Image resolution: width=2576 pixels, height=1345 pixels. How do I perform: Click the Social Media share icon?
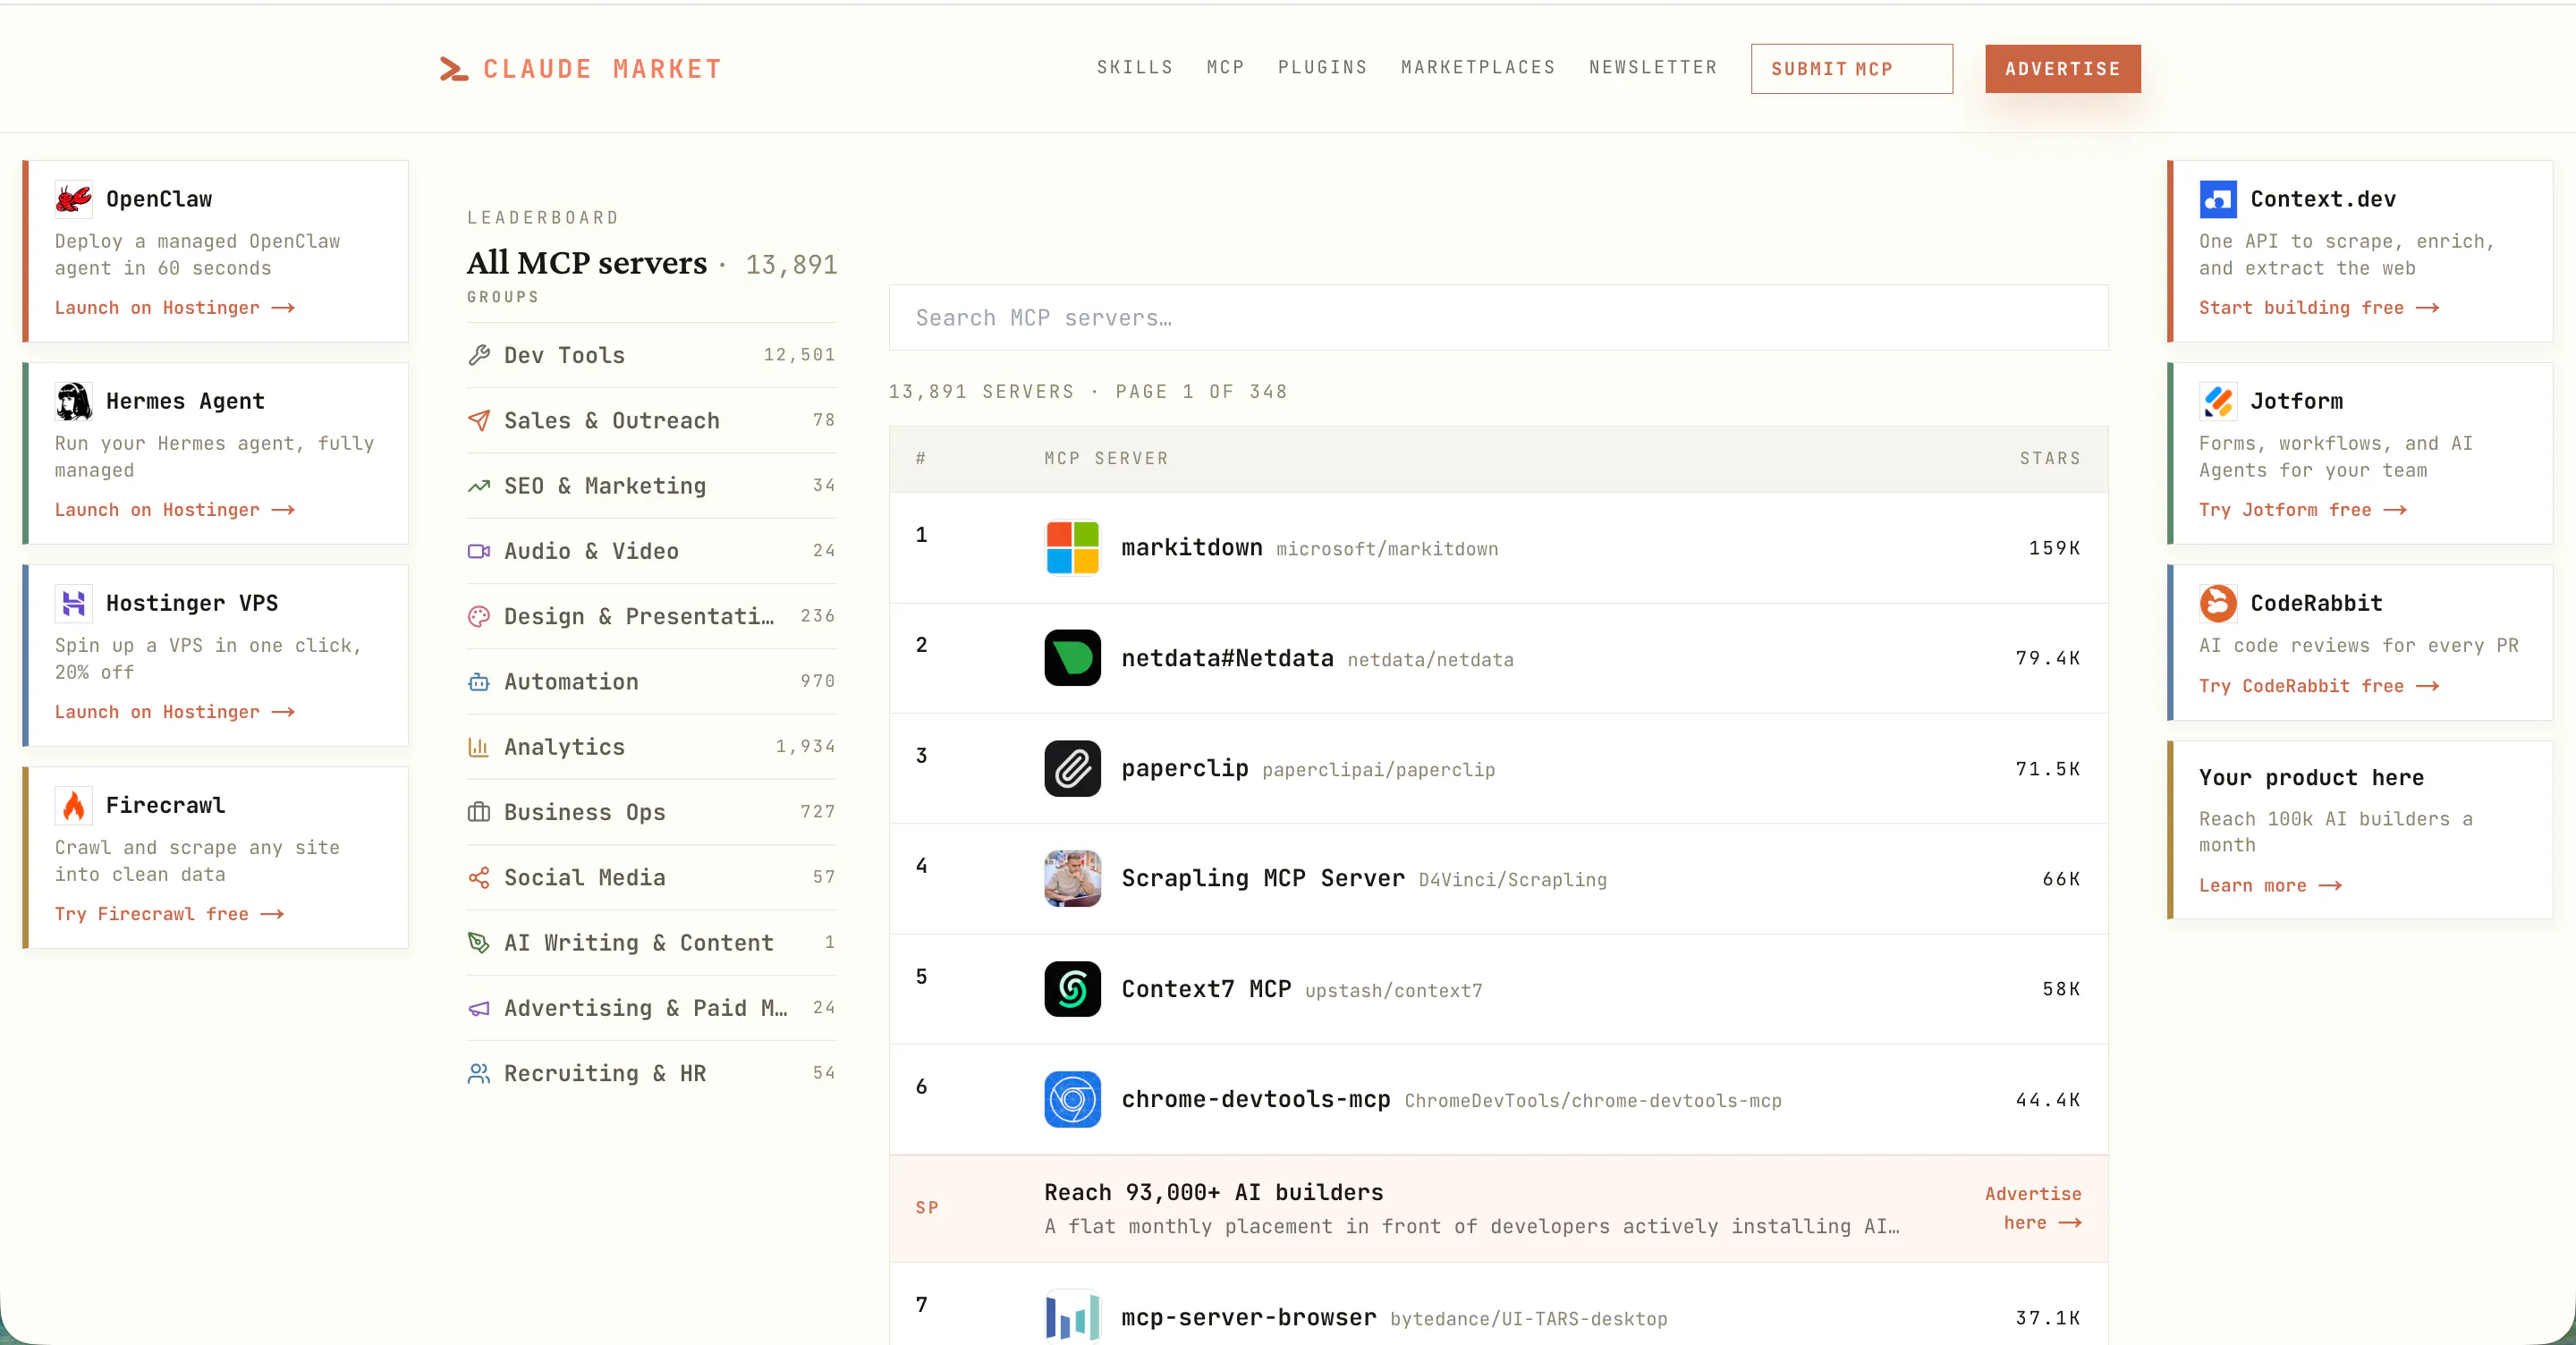[x=479, y=877]
